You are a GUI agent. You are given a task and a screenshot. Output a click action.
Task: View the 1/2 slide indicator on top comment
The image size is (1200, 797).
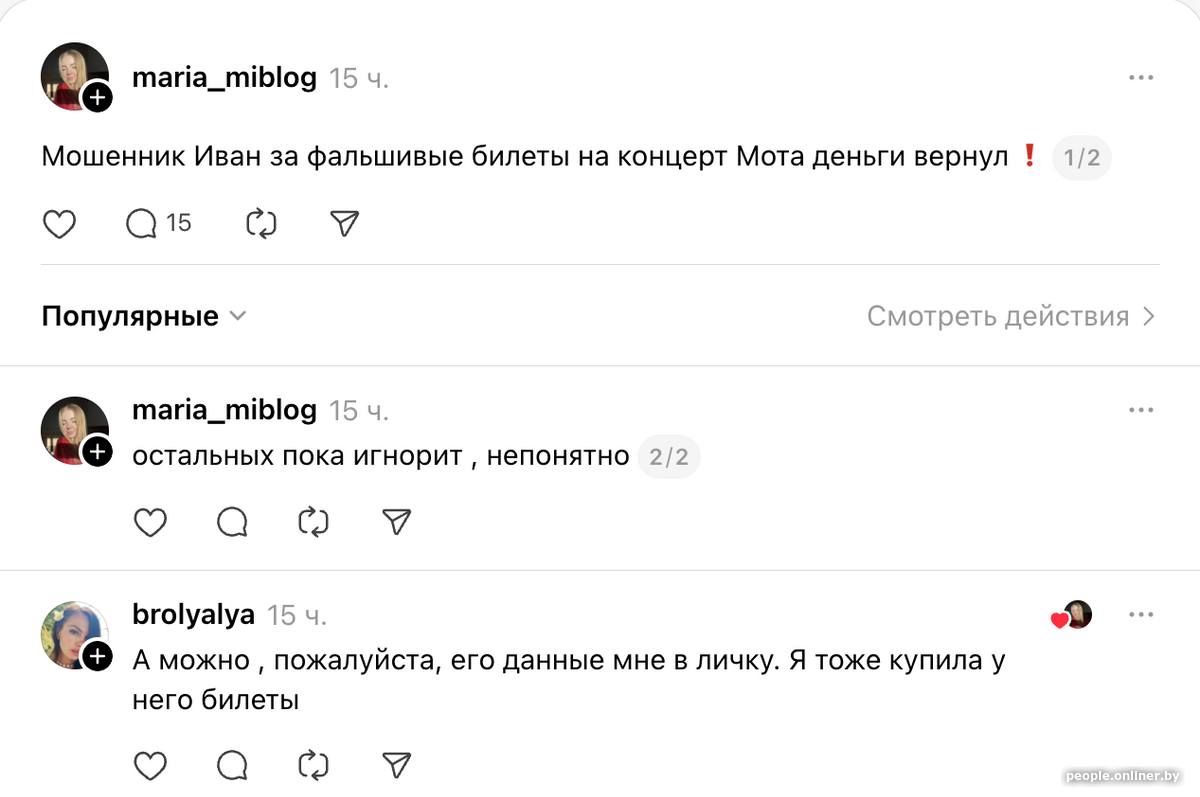point(1081,157)
